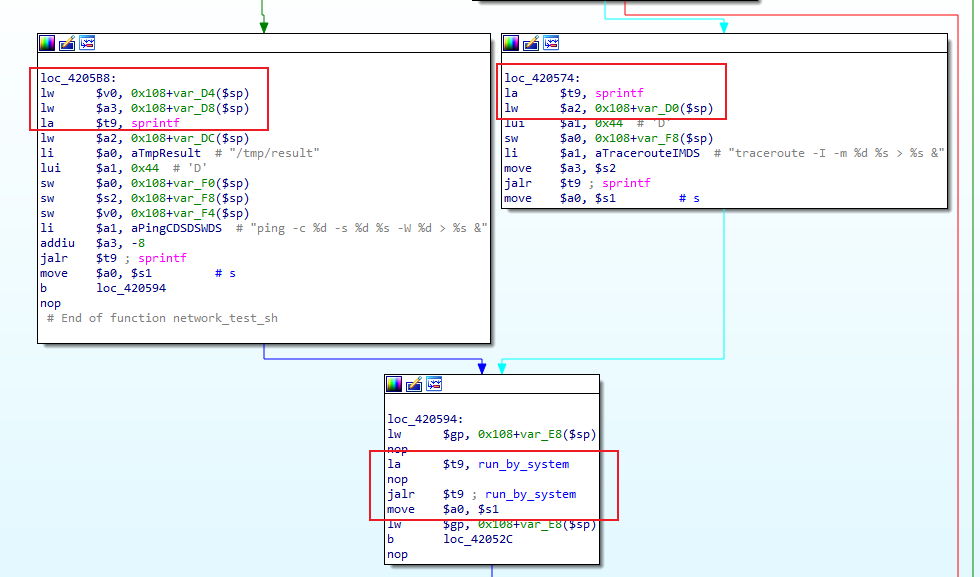The image size is (980, 577).
Task: Click the aTracerouteIMDS symbol
Action: 647,153
